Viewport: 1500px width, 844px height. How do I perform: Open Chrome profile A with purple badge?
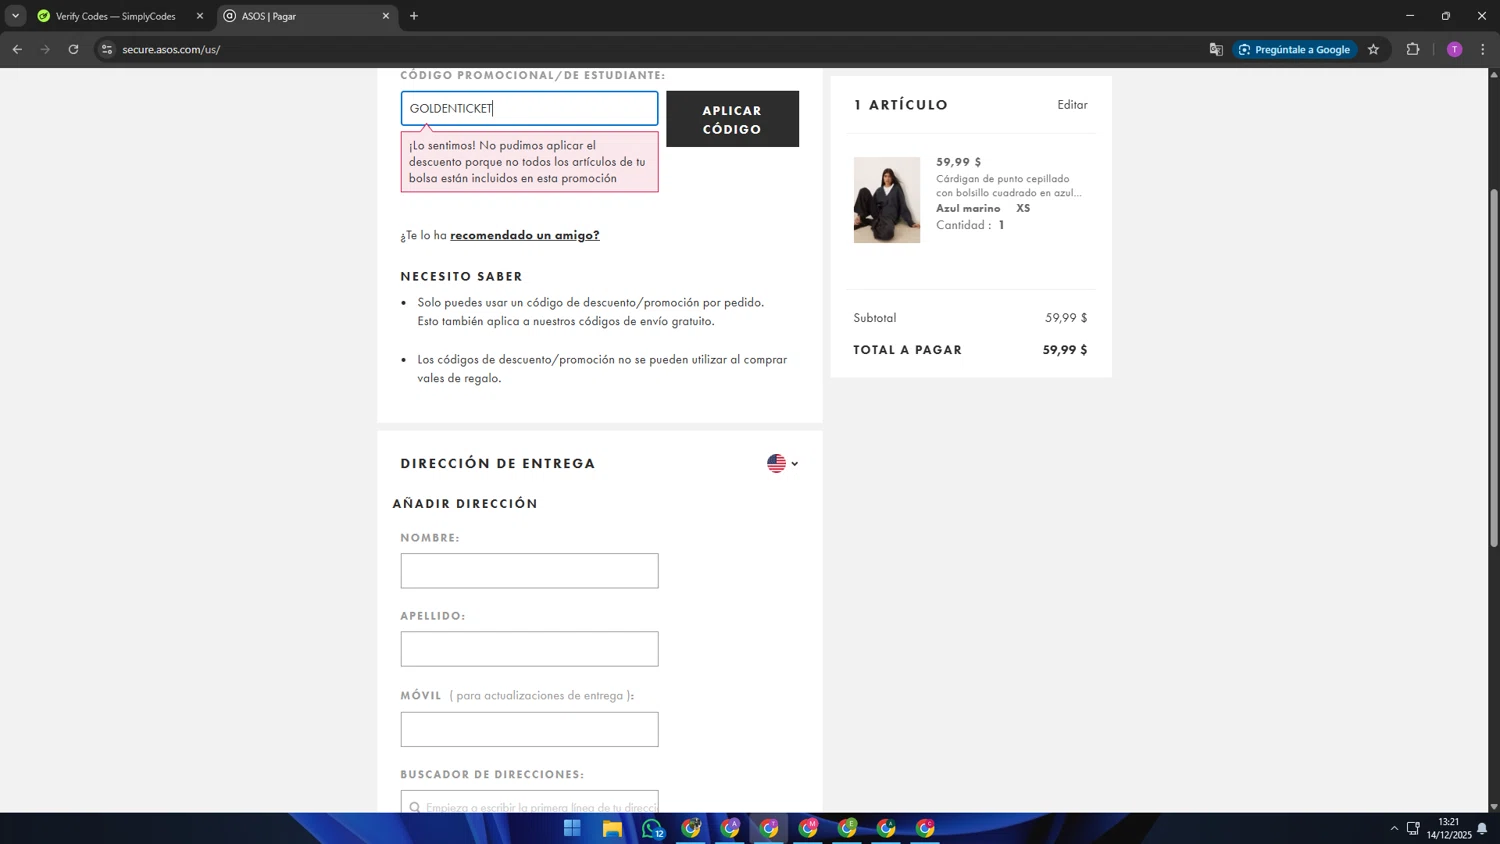point(730,828)
